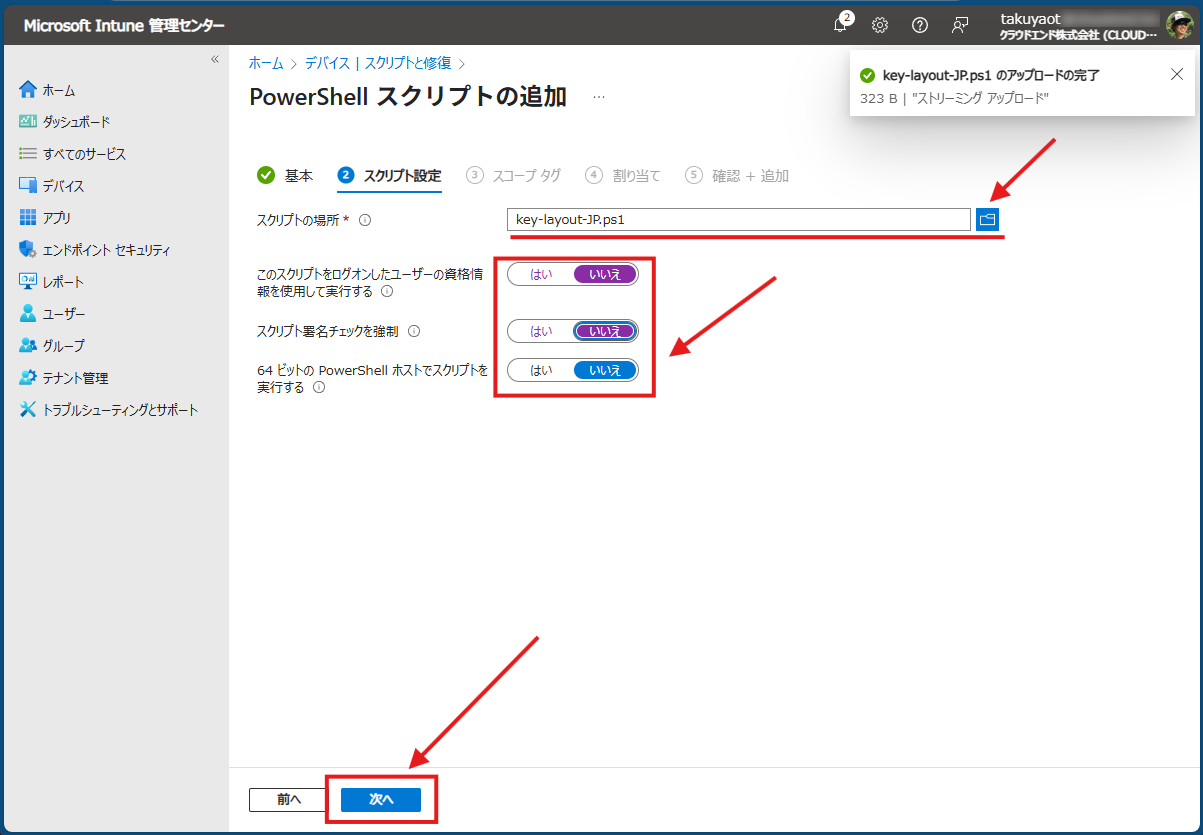1203x835 pixels.
Task: Click the Dashboard icon in the sidebar
Action: click(28, 122)
